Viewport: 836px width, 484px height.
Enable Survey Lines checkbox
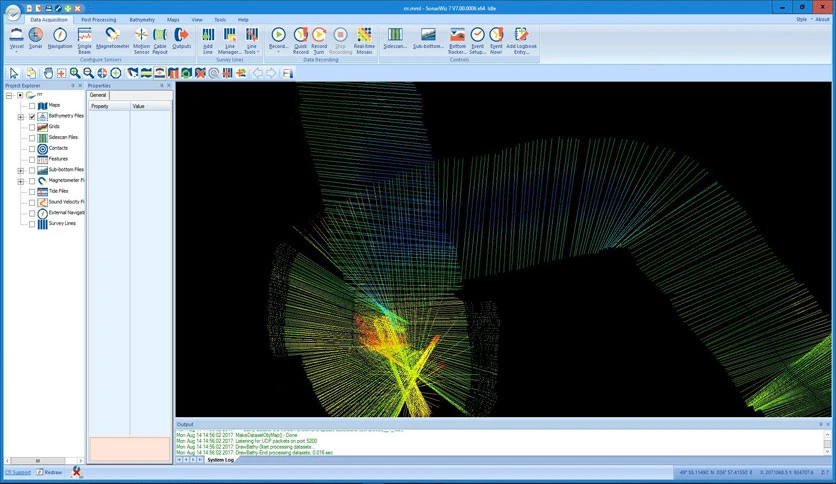(32, 224)
